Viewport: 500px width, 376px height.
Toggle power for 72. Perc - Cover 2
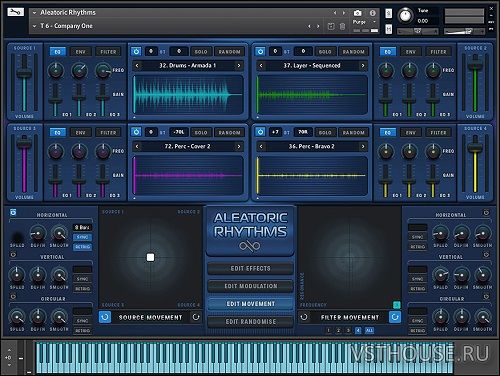coord(136,132)
